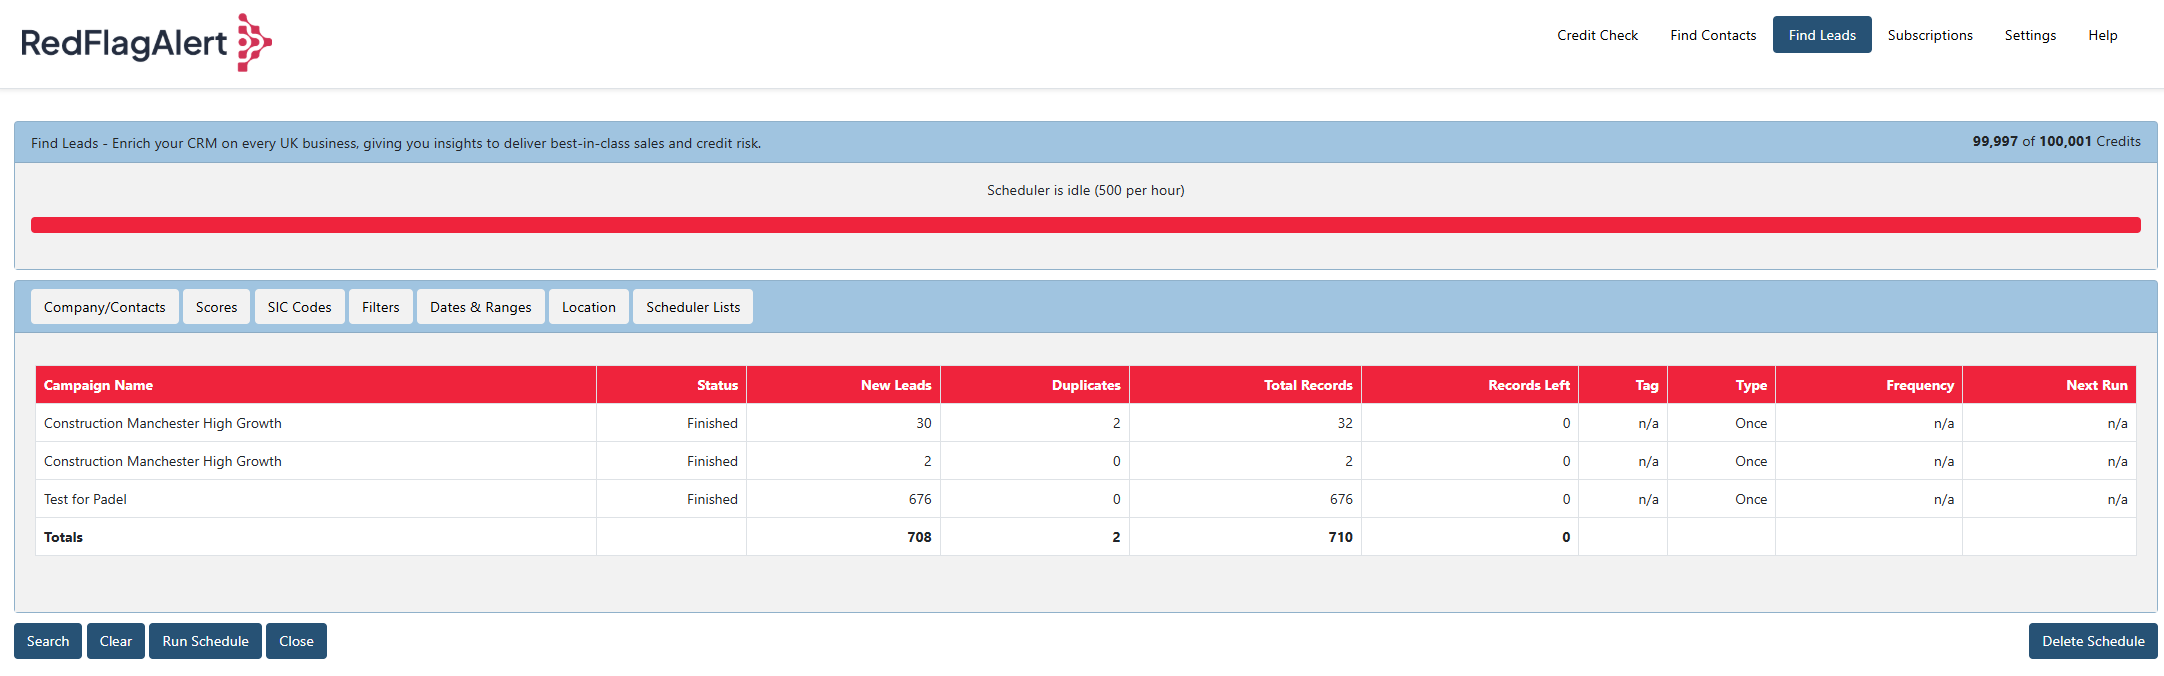
Task: Open the Dates & Ranges tab
Action: pyautogui.click(x=480, y=307)
